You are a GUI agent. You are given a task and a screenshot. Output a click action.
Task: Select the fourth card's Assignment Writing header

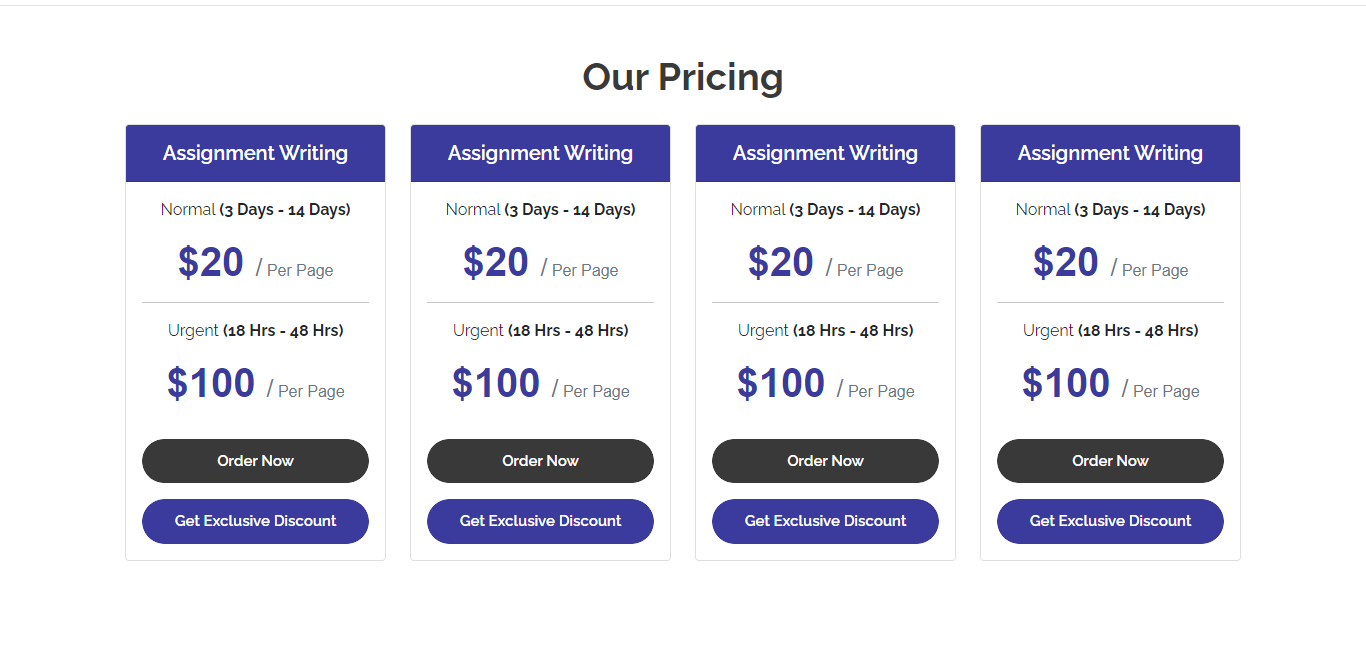(x=1110, y=153)
